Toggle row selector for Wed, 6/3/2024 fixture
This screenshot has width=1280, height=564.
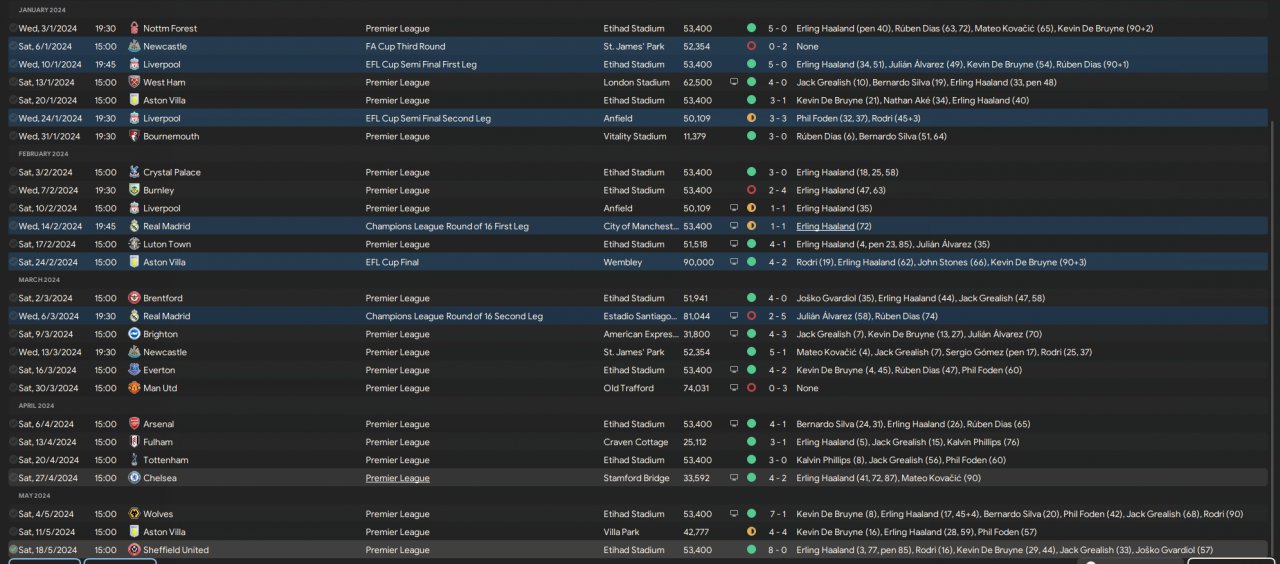point(14,316)
